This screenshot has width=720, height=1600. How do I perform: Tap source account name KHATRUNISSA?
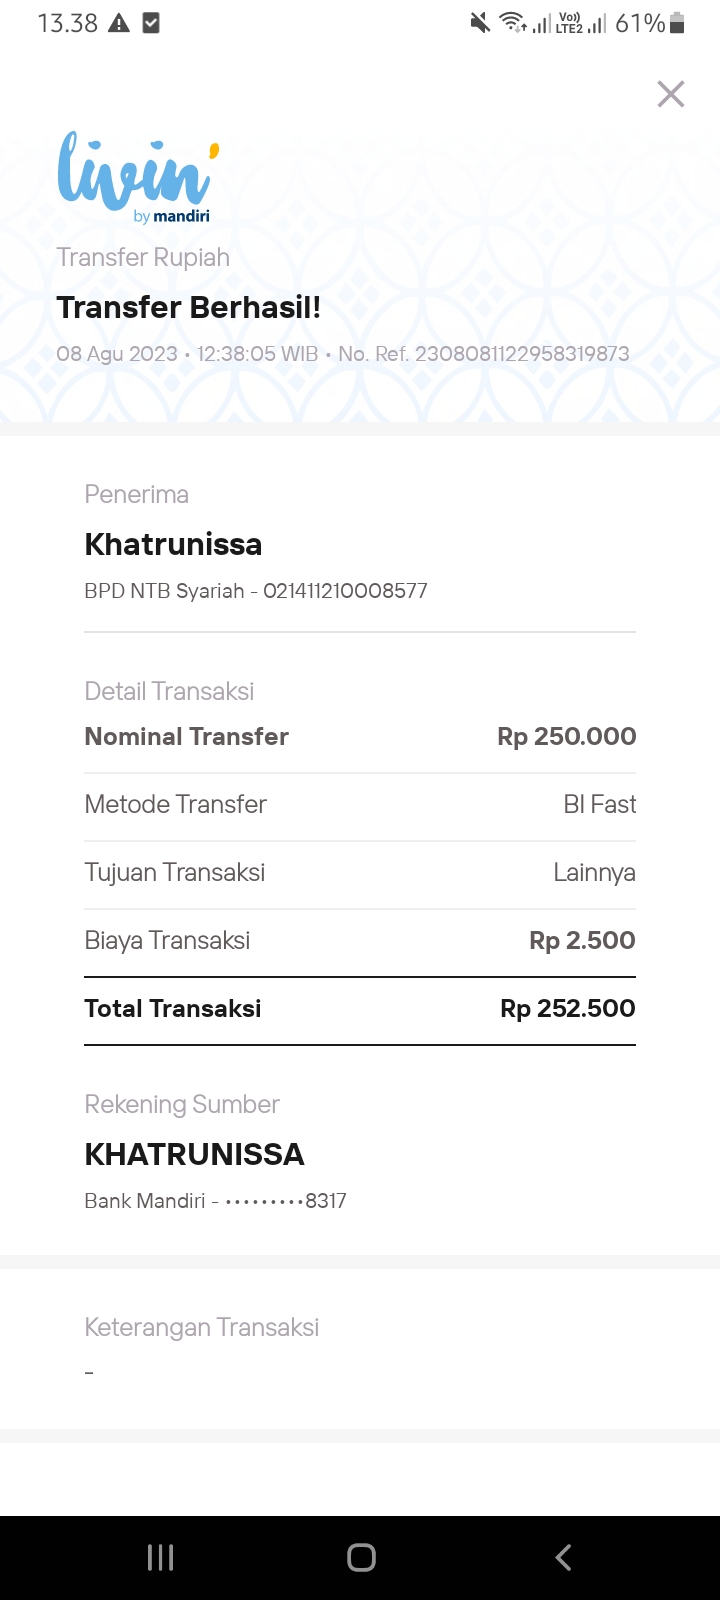[x=194, y=1154]
